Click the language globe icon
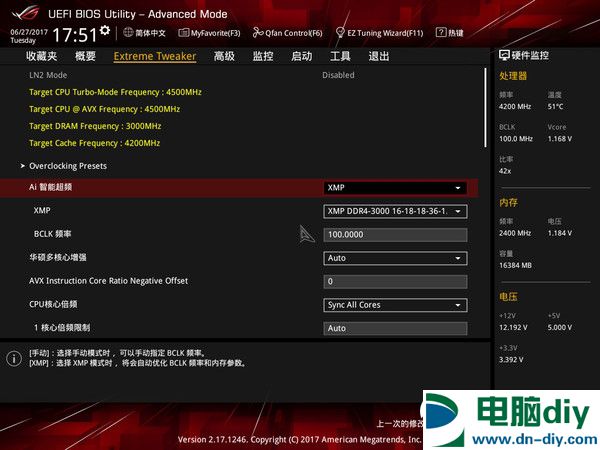Viewport: 600px width, 450px height. tap(128, 33)
